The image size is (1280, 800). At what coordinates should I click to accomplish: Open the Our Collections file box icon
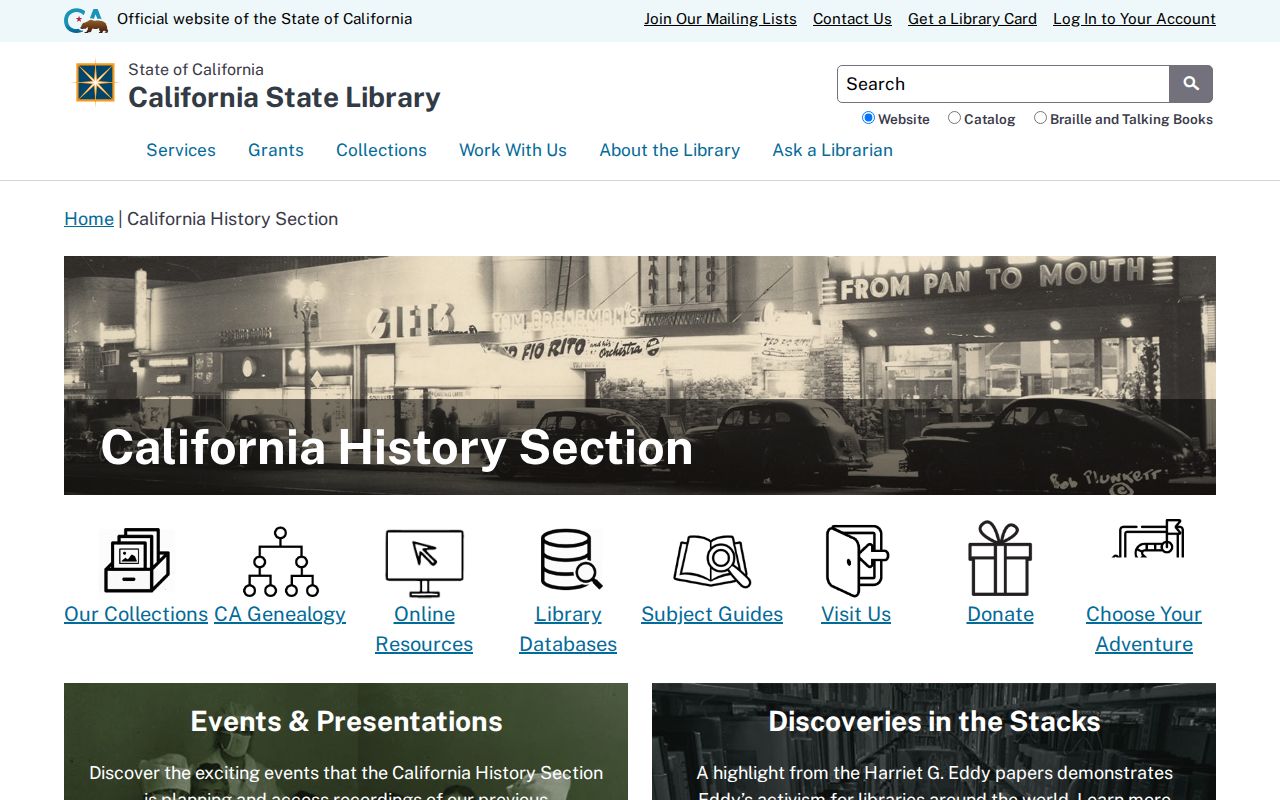point(137,560)
